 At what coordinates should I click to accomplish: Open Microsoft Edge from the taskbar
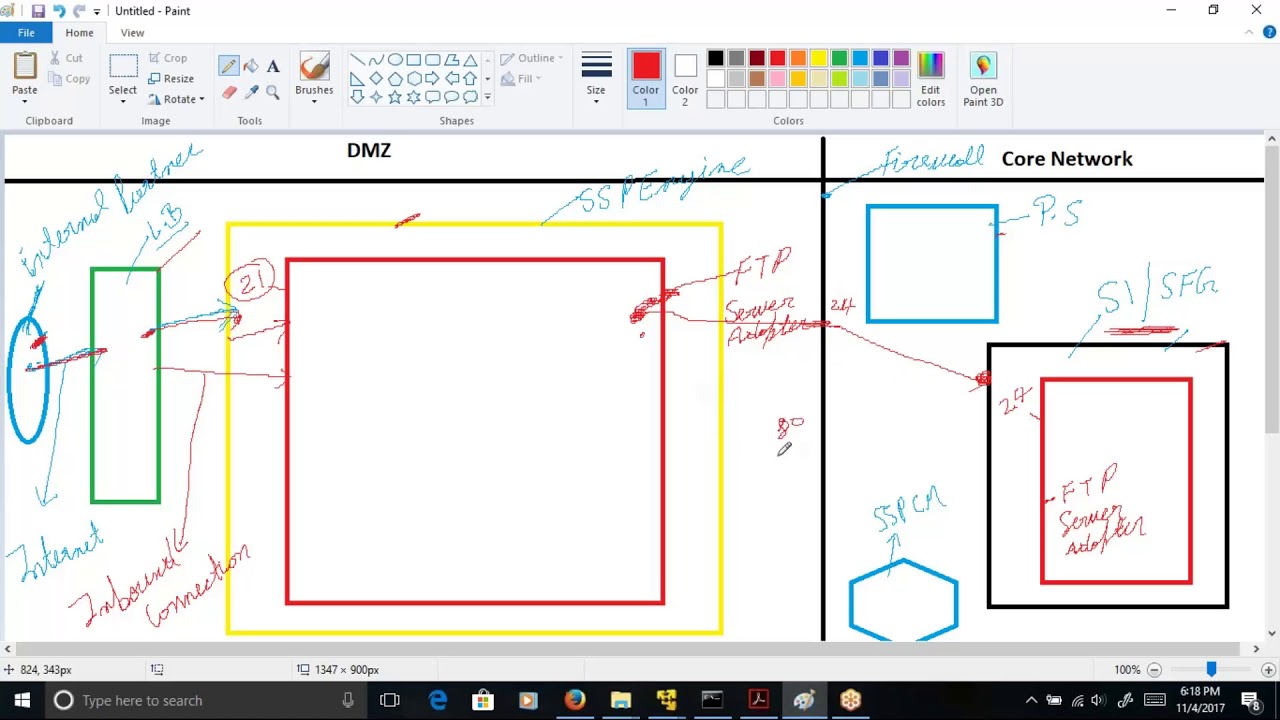tap(438, 700)
